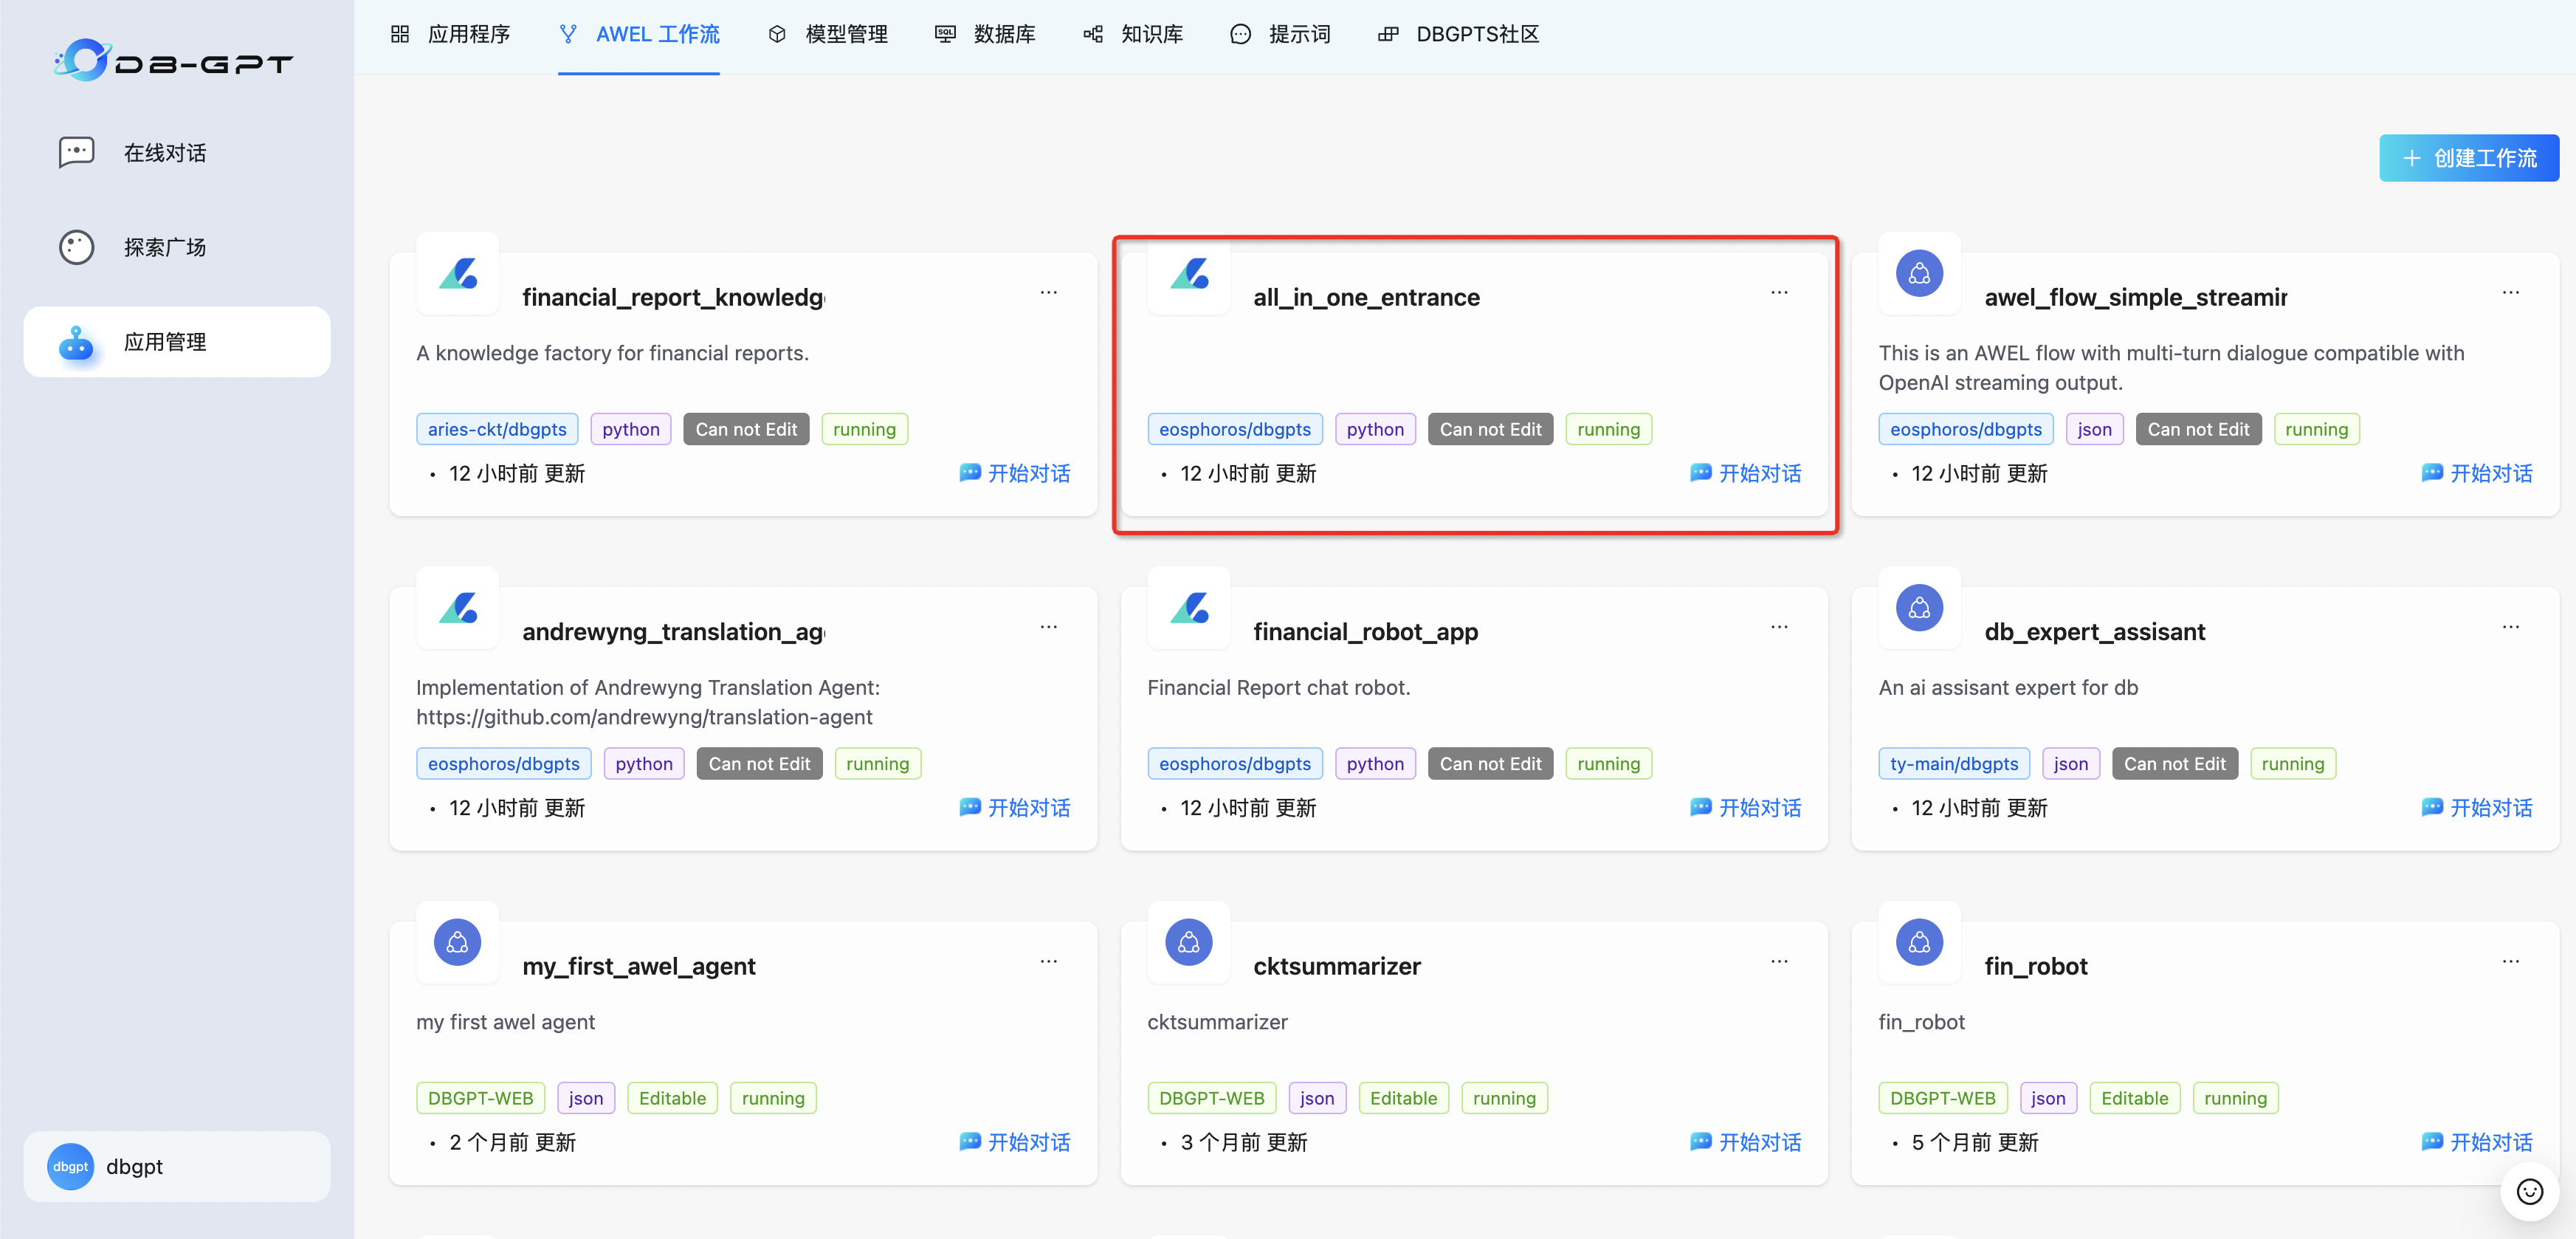Click the my_first_awel_agent flow icon

pos(457,942)
